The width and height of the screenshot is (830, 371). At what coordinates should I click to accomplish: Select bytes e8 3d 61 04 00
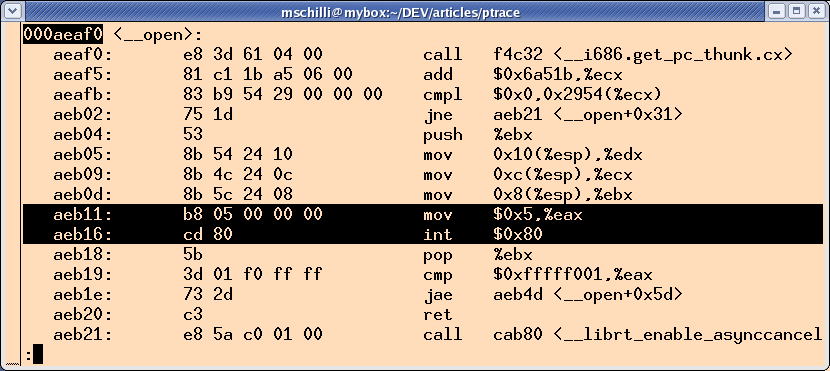click(x=252, y=55)
